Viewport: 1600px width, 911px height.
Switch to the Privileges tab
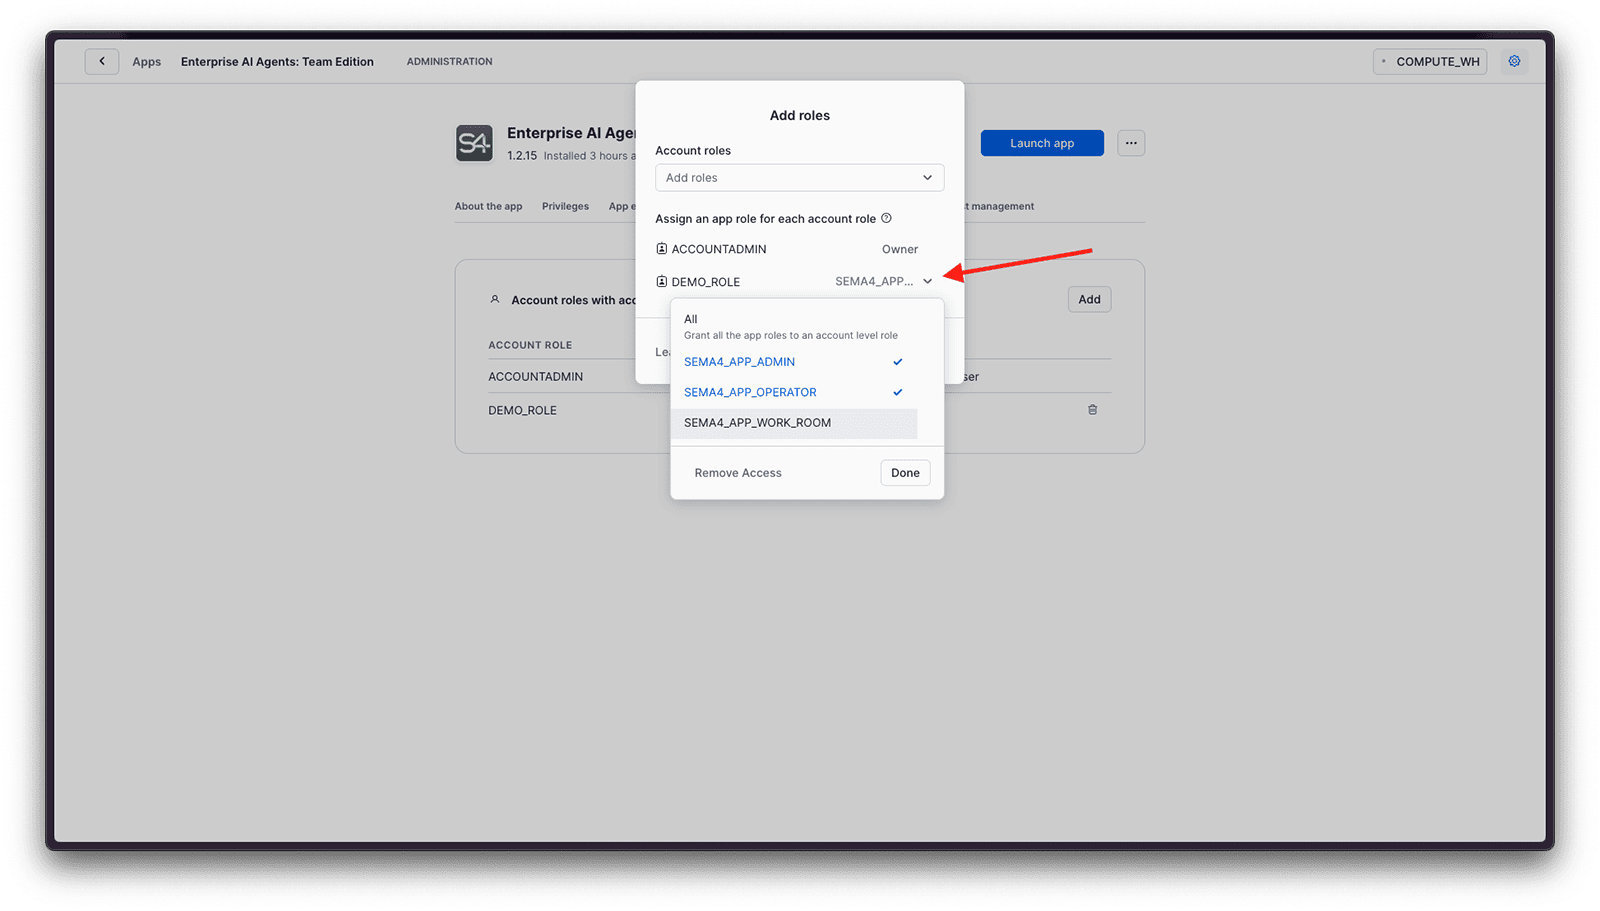pos(565,207)
